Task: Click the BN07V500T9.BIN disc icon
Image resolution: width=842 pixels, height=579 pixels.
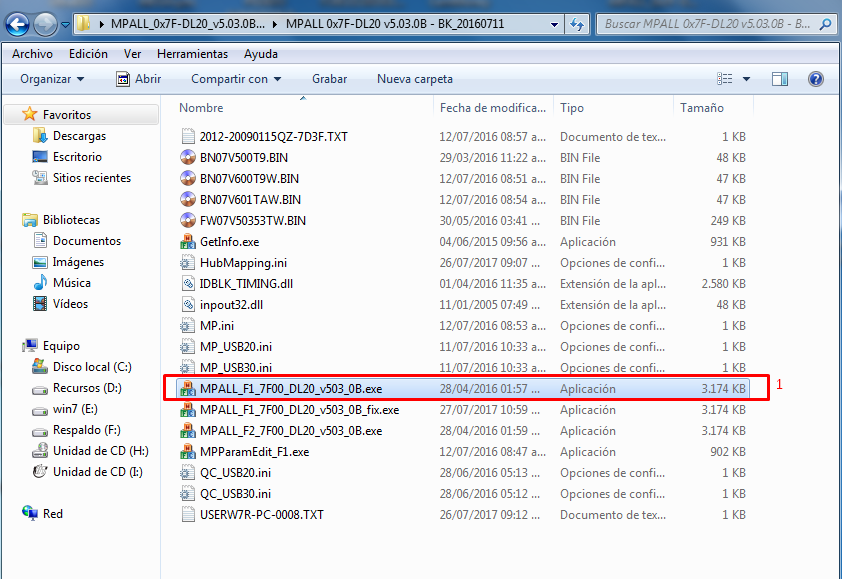Action: coord(188,157)
